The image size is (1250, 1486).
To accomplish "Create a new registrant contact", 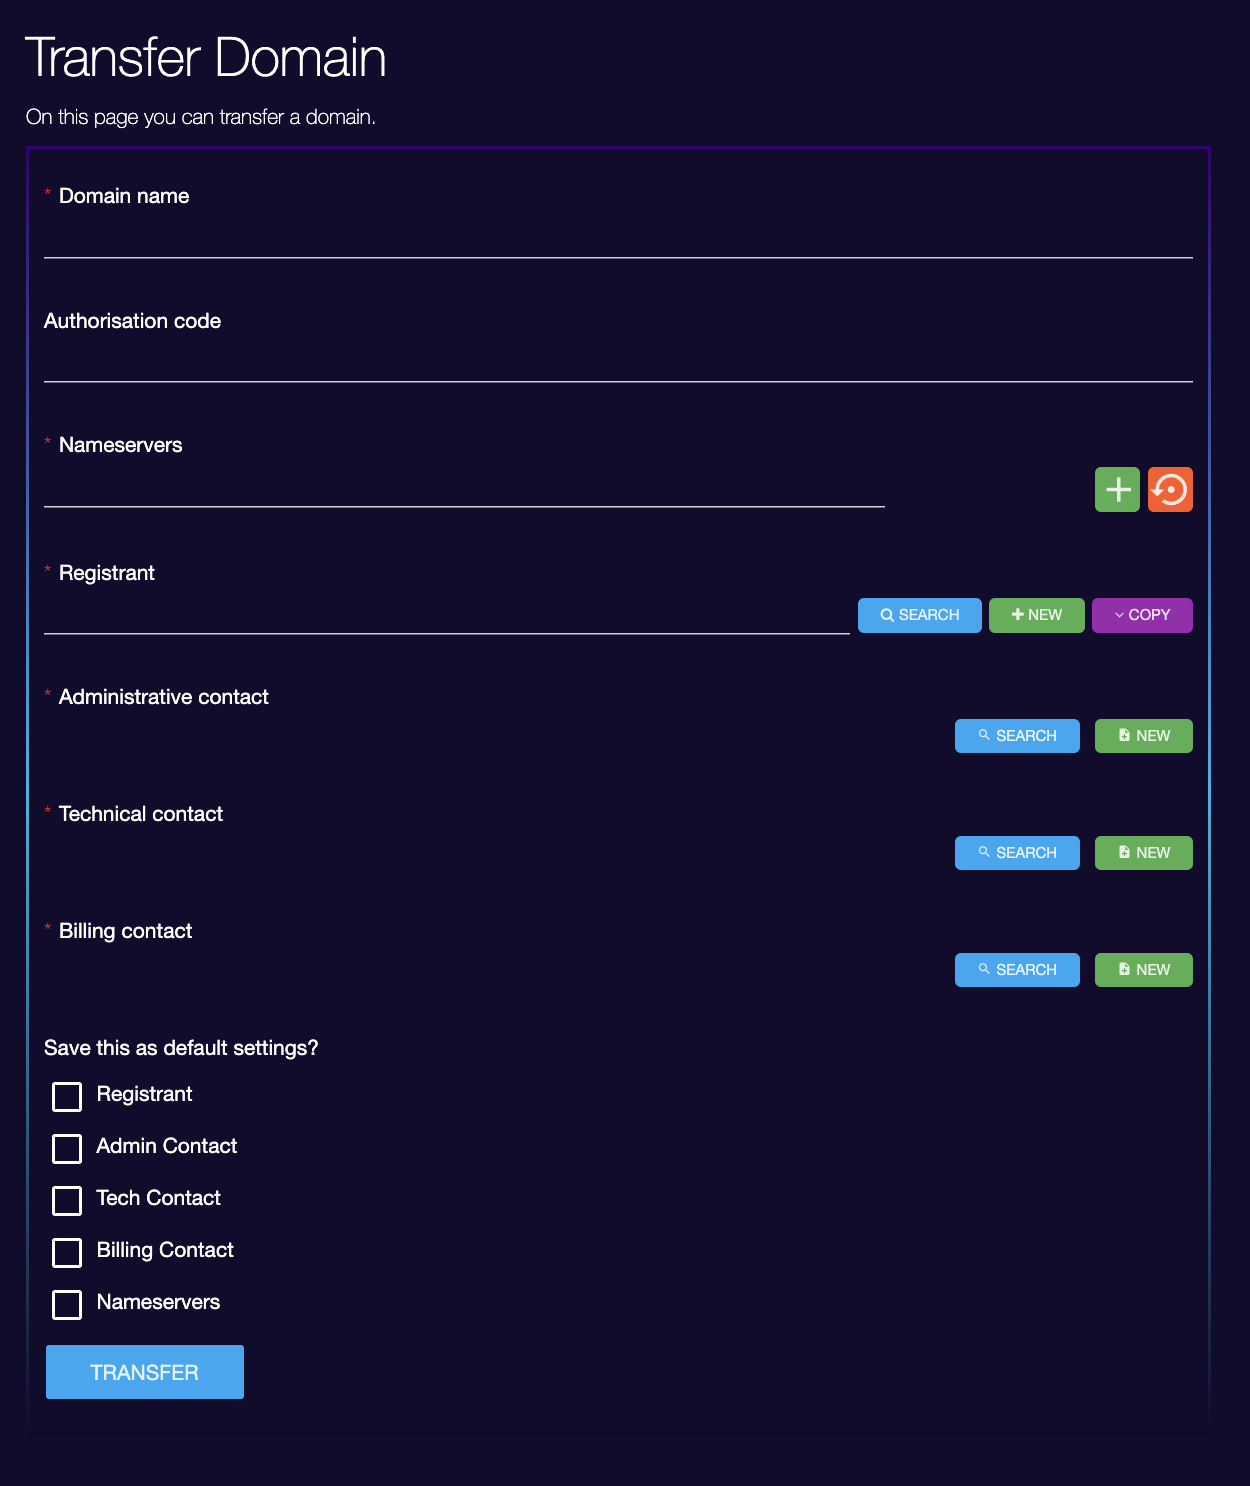I will tap(1036, 615).
